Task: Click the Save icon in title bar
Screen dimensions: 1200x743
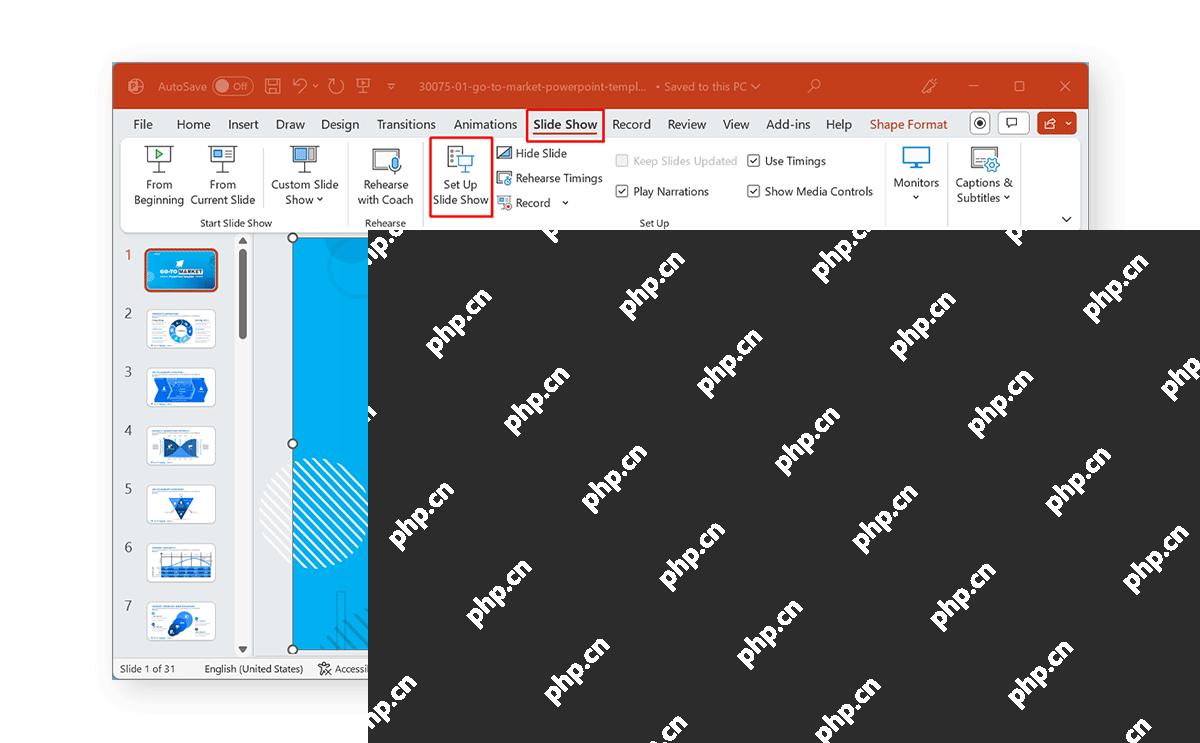Action: point(272,87)
